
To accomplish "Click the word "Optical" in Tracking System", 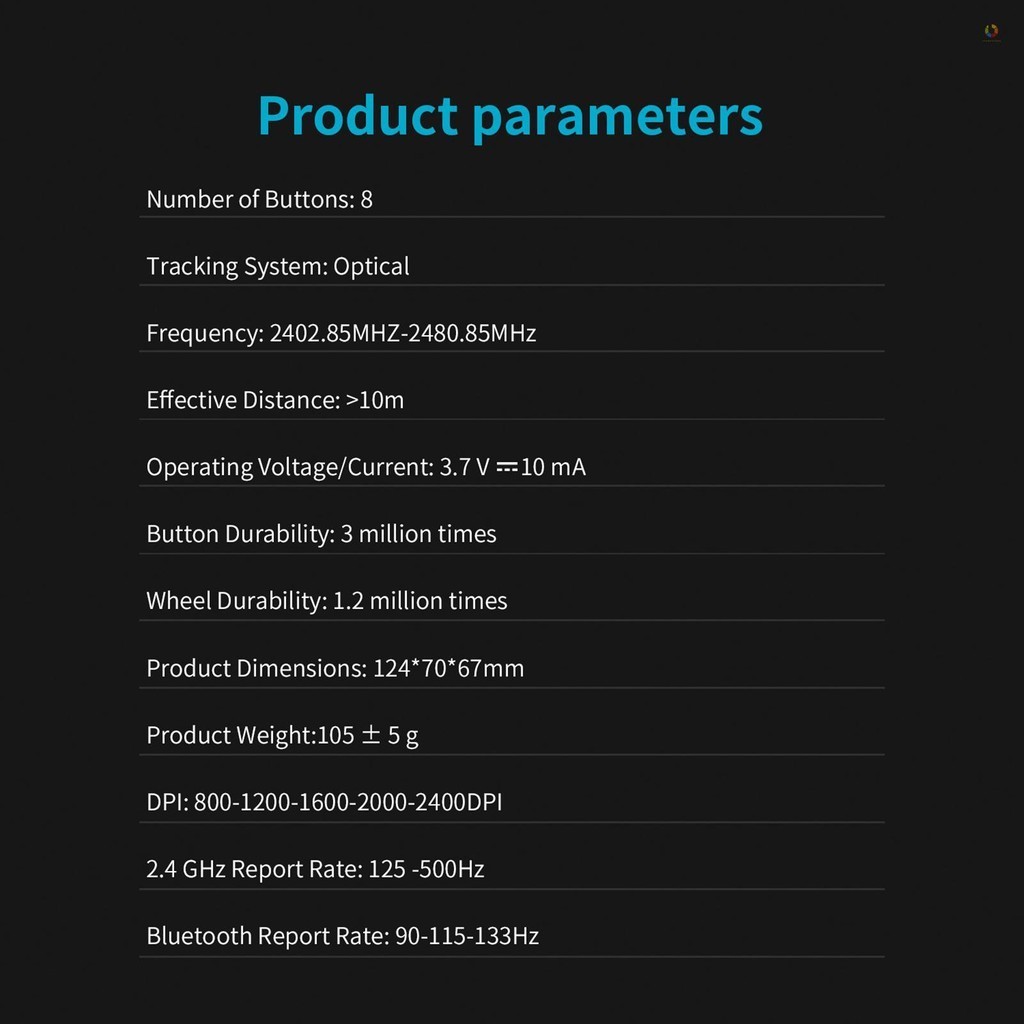I will [x=371, y=266].
